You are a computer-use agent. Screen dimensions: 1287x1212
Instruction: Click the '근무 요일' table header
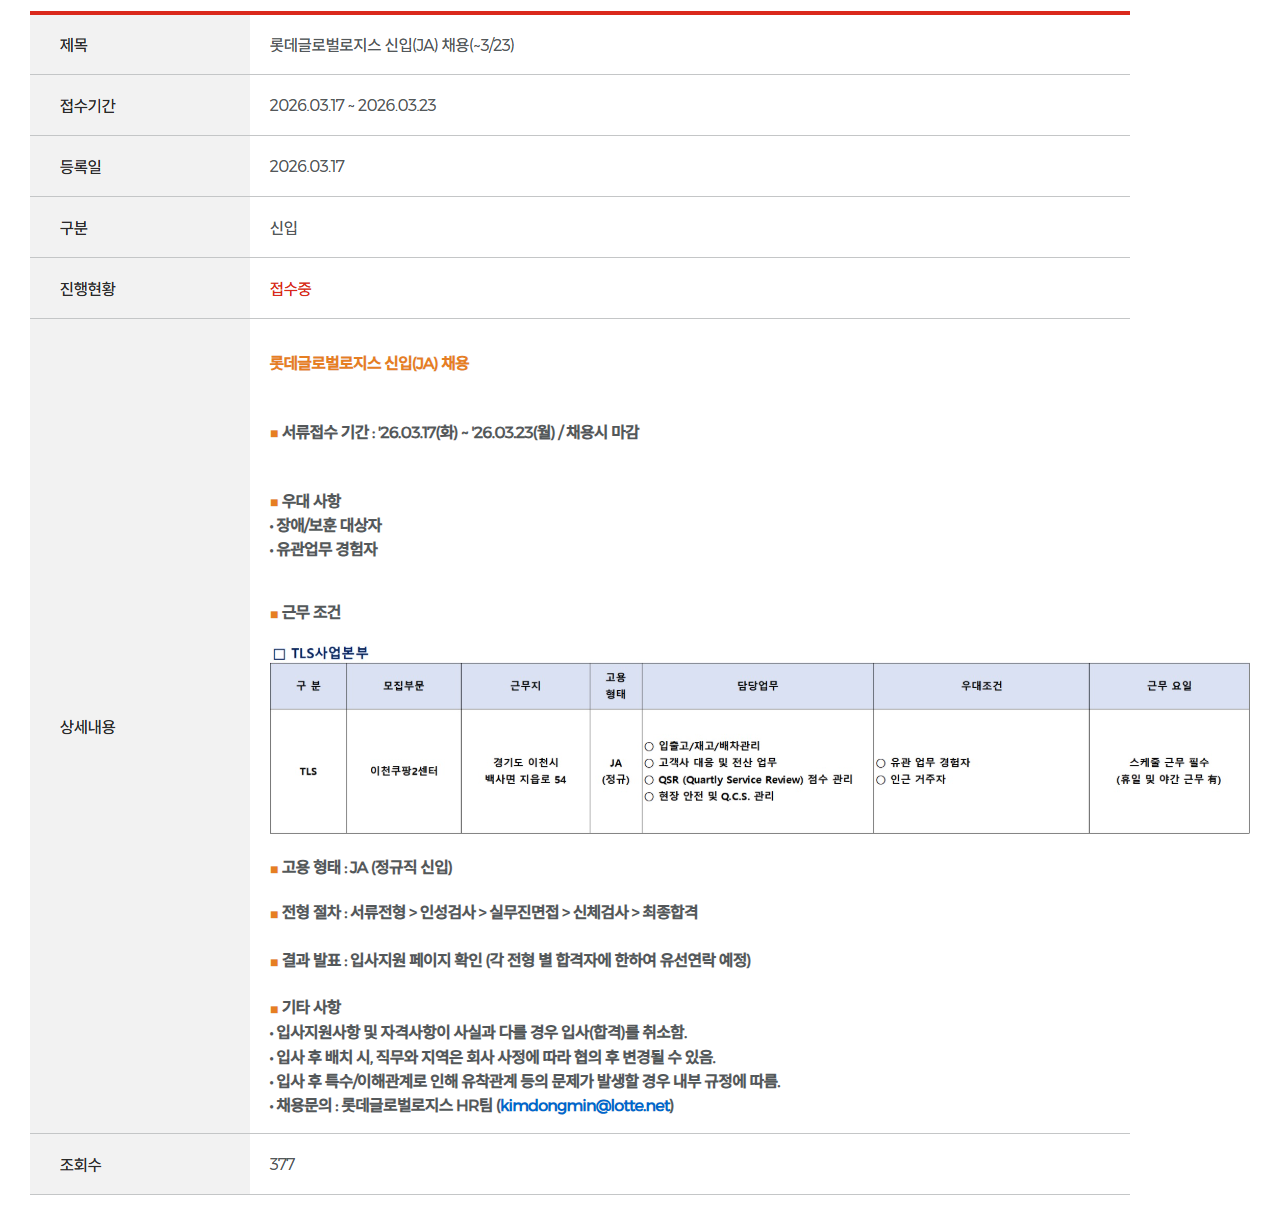tap(1169, 686)
